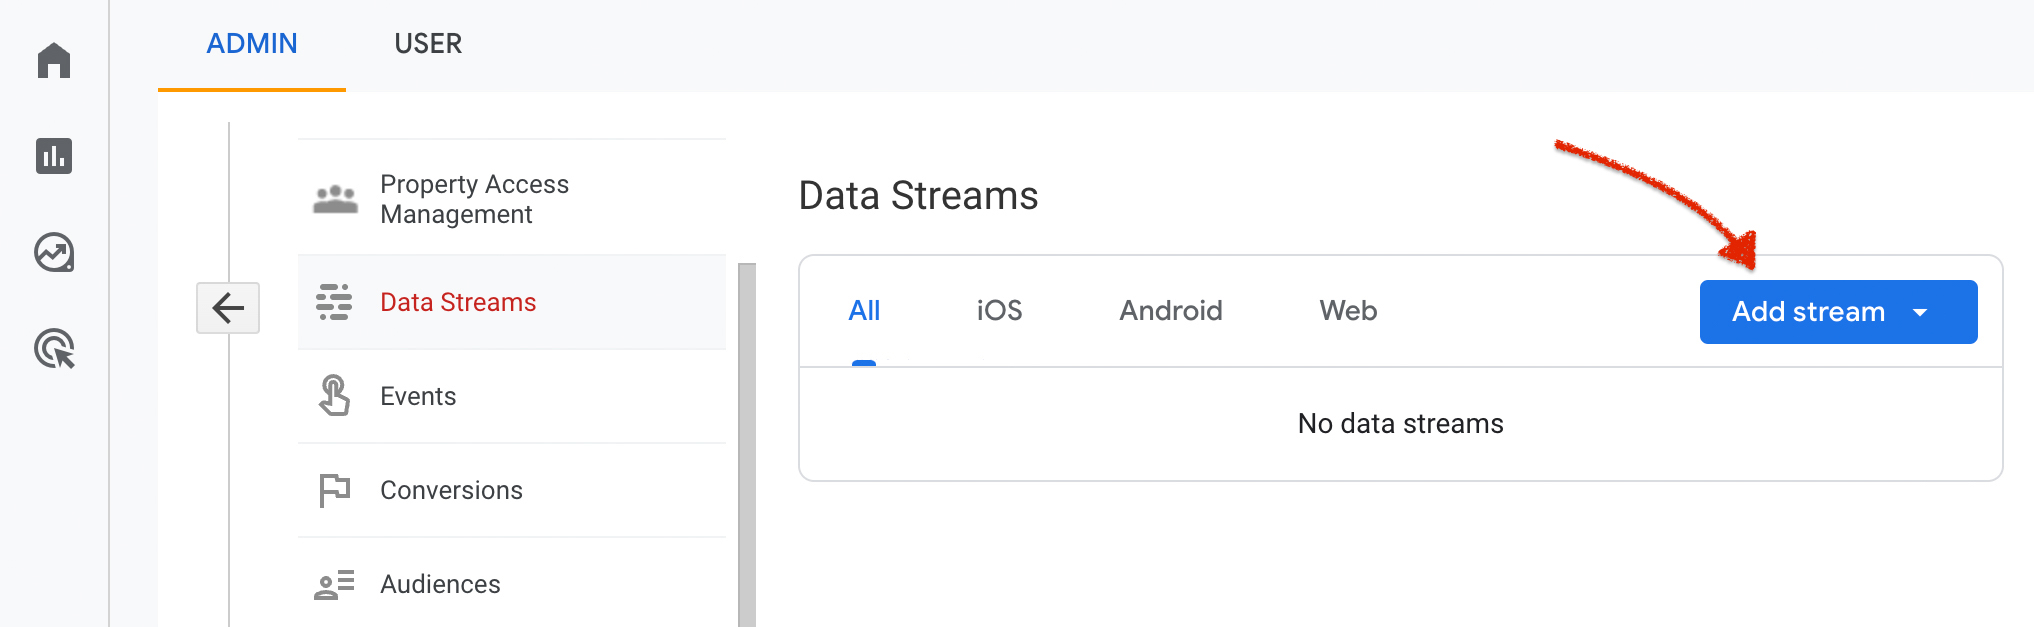Viewport: 2034px width, 627px height.
Task: Click the Audiences person-list icon
Action: [x=334, y=584]
